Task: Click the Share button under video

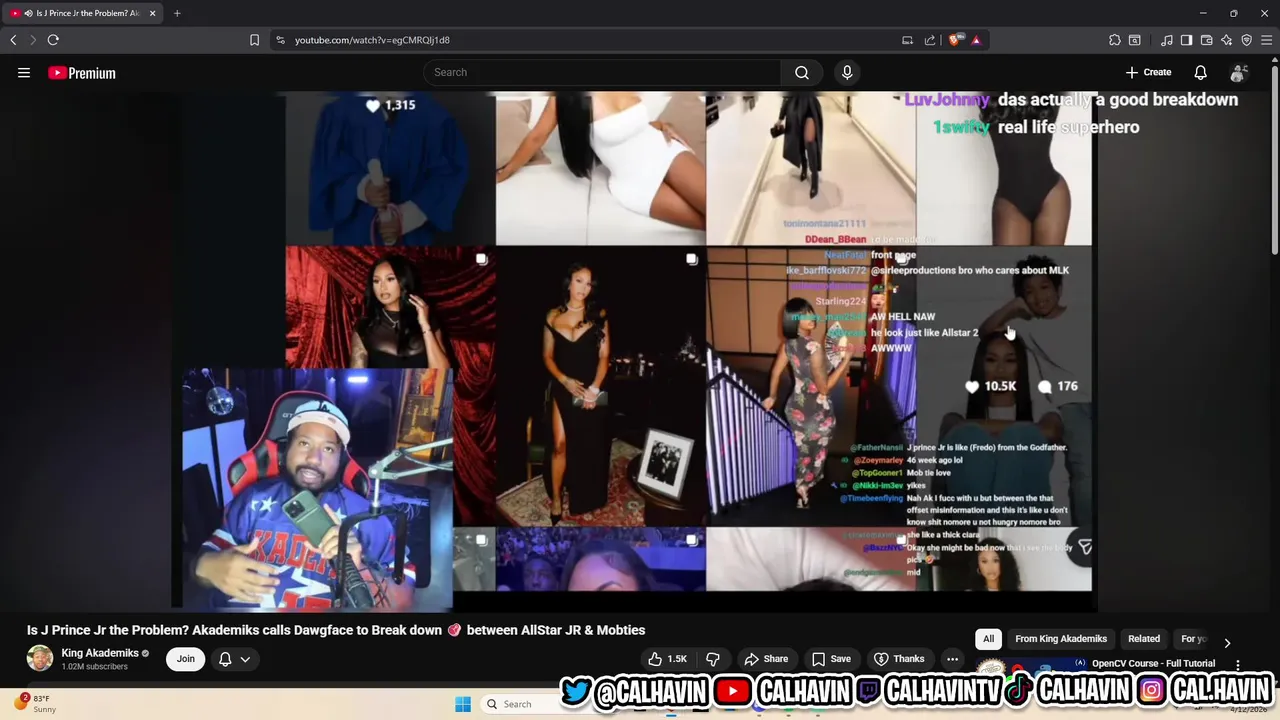Action: 766,659
